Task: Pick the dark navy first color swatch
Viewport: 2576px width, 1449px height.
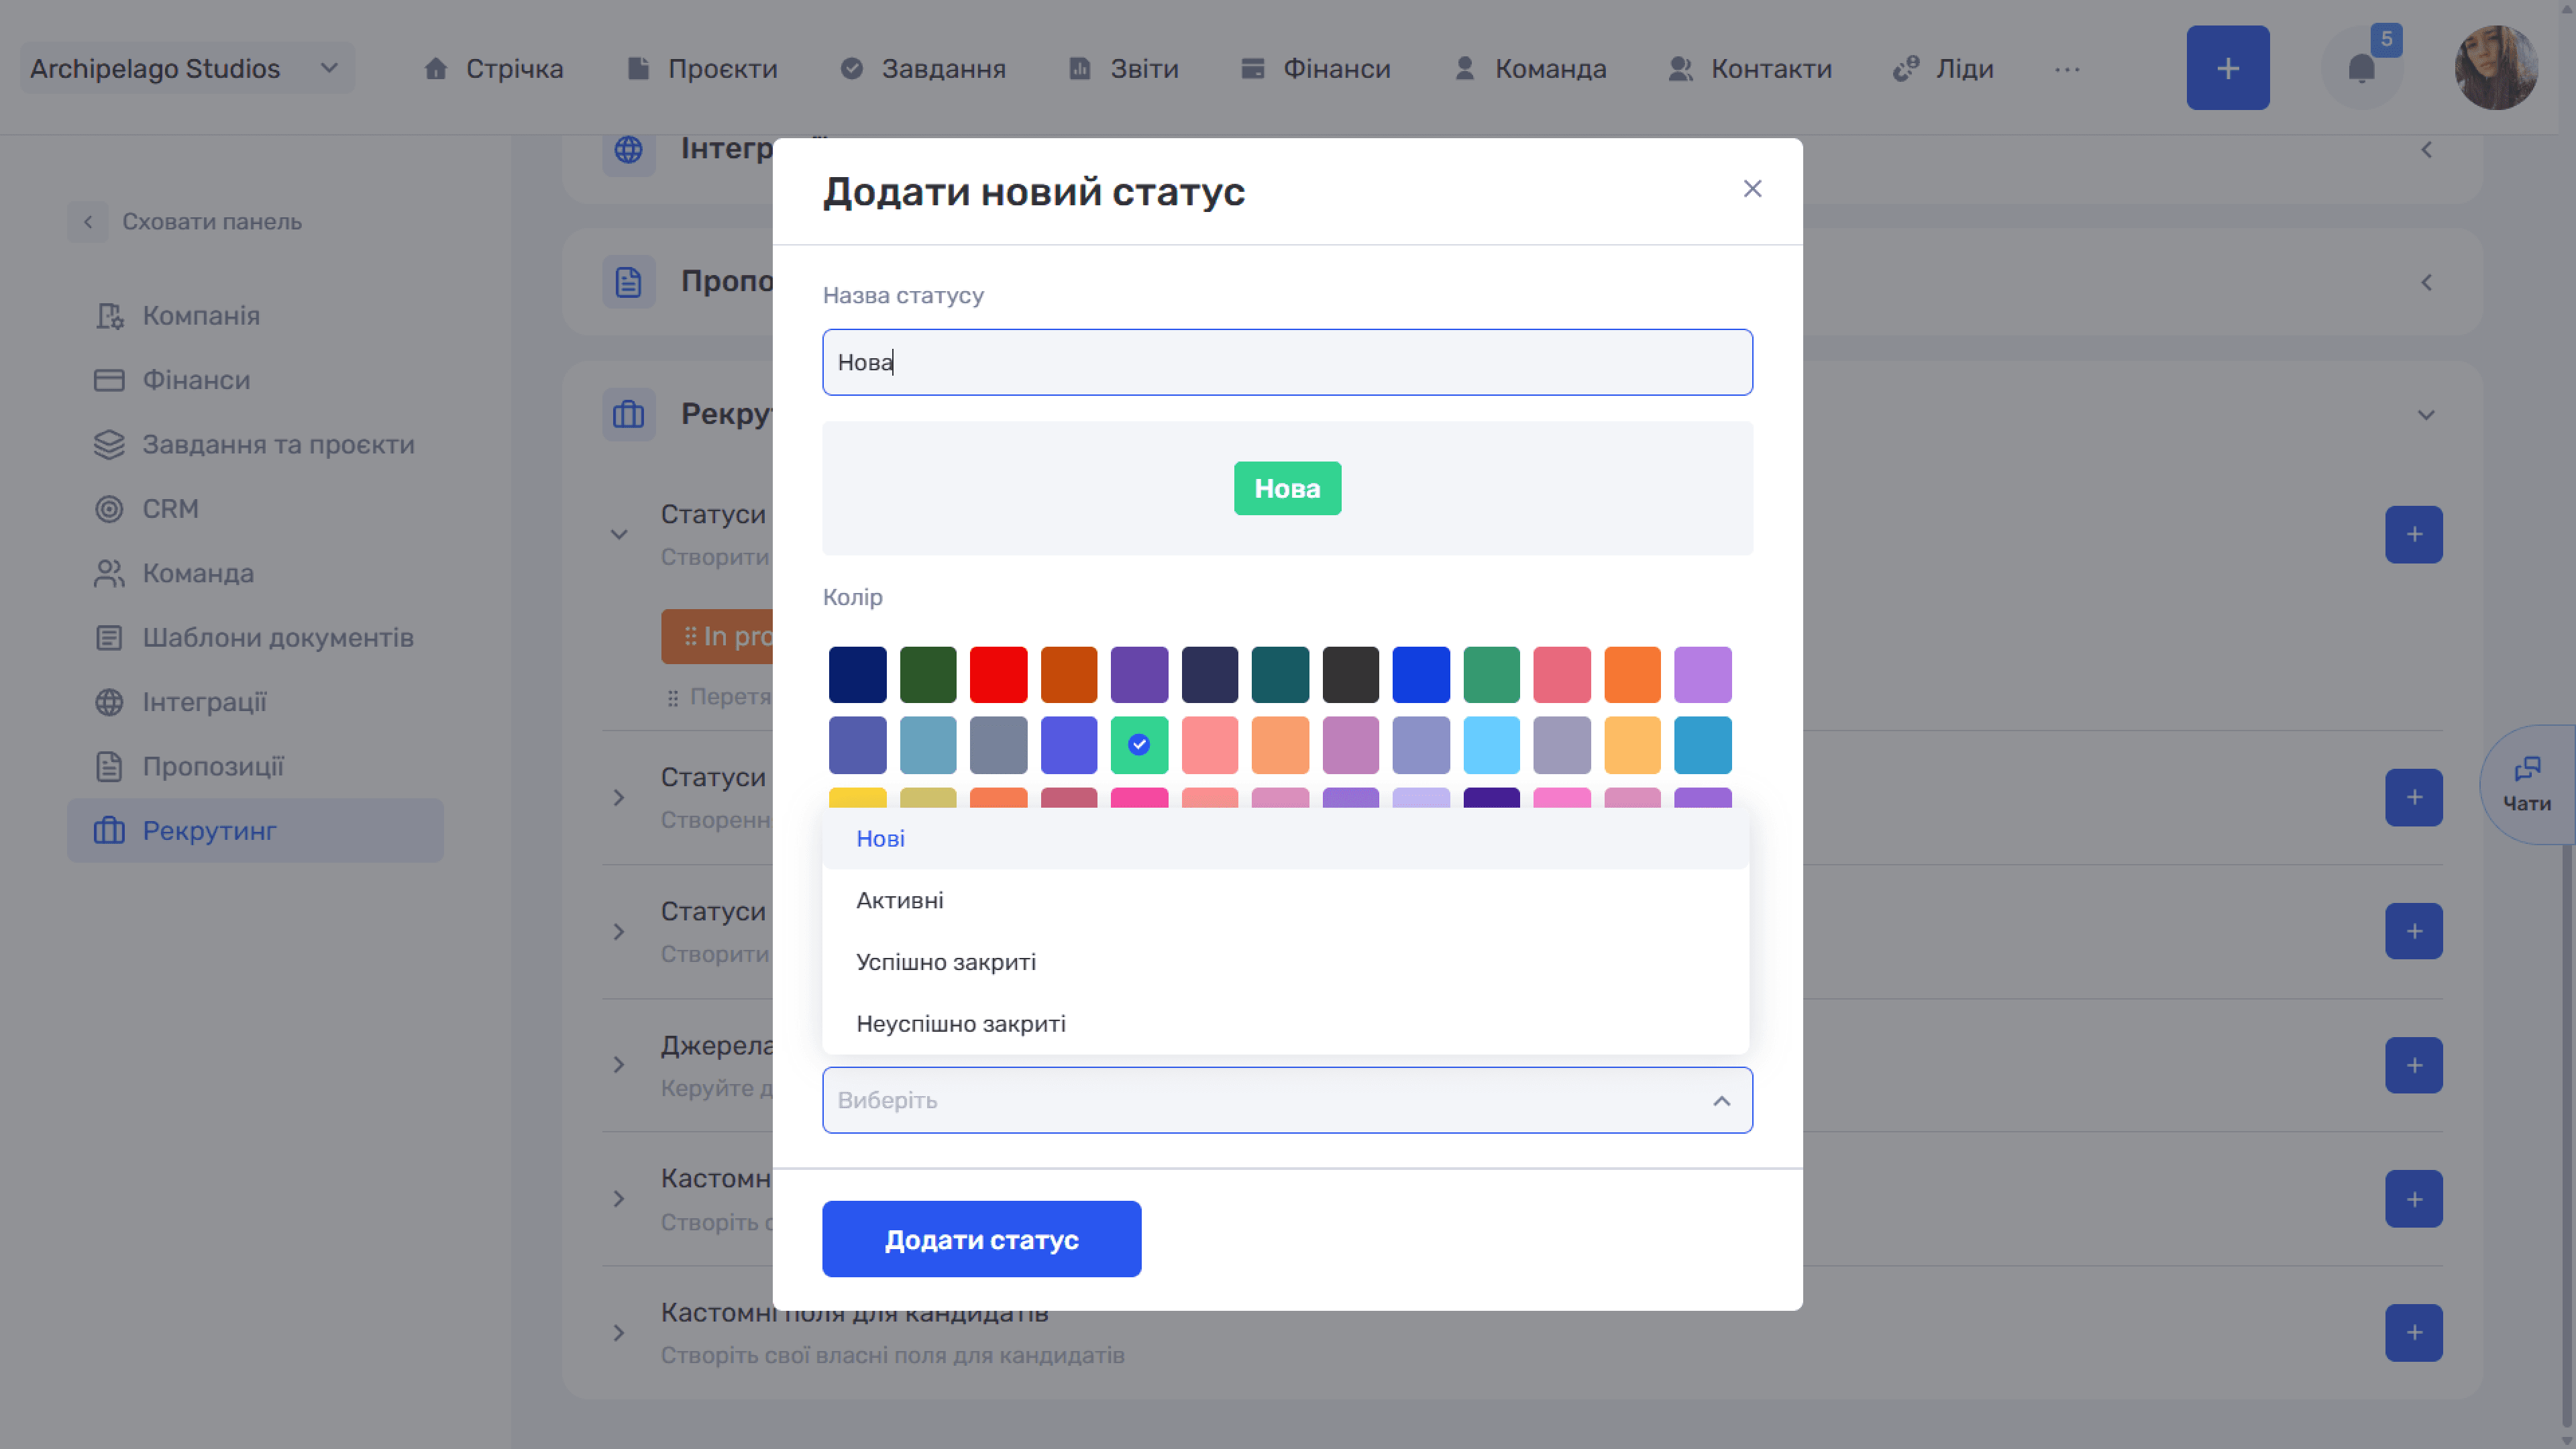Action: (x=857, y=675)
